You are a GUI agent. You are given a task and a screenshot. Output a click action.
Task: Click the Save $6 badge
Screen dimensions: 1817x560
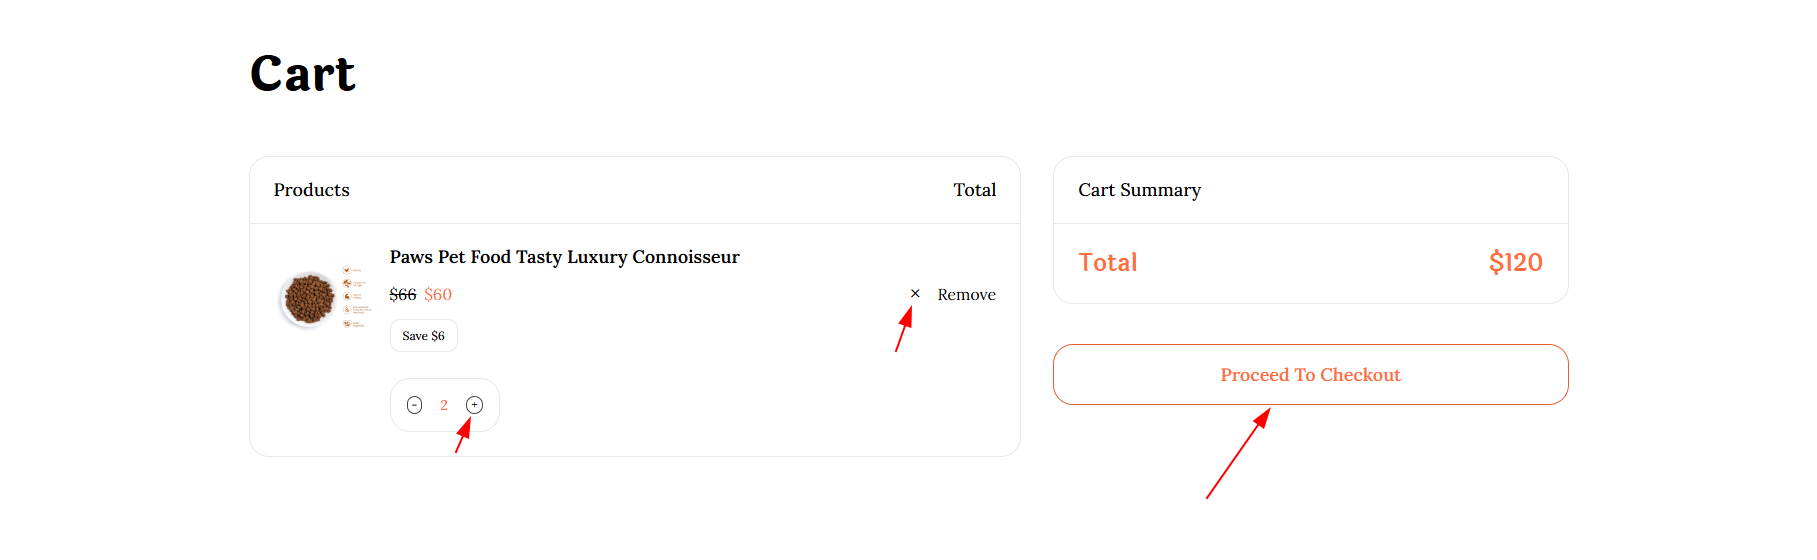click(423, 336)
